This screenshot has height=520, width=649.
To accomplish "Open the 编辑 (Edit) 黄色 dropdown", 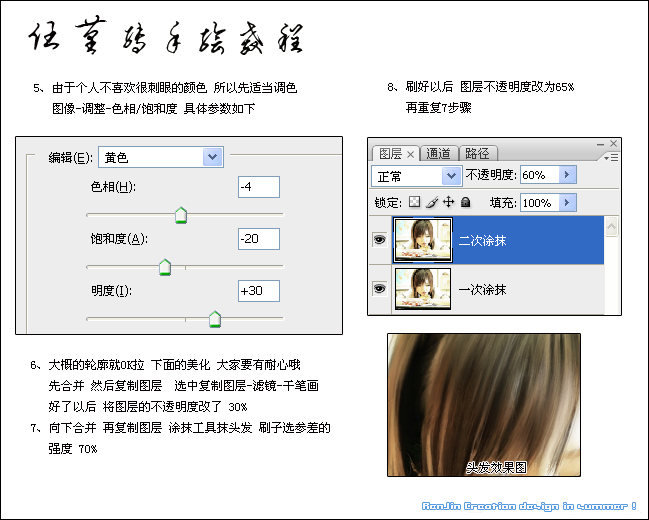I will [x=161, y=157].
